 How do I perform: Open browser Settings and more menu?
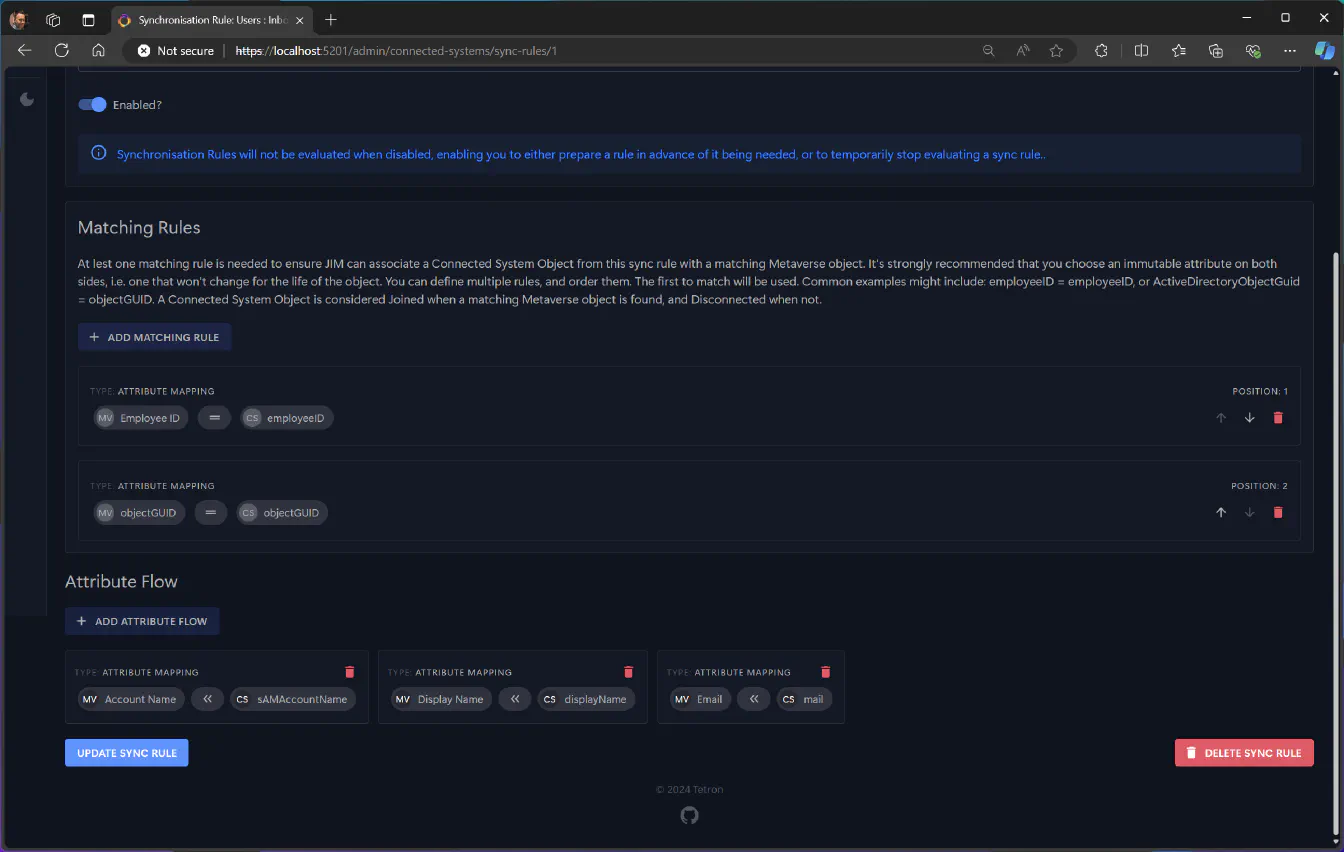click(1290, 51)
